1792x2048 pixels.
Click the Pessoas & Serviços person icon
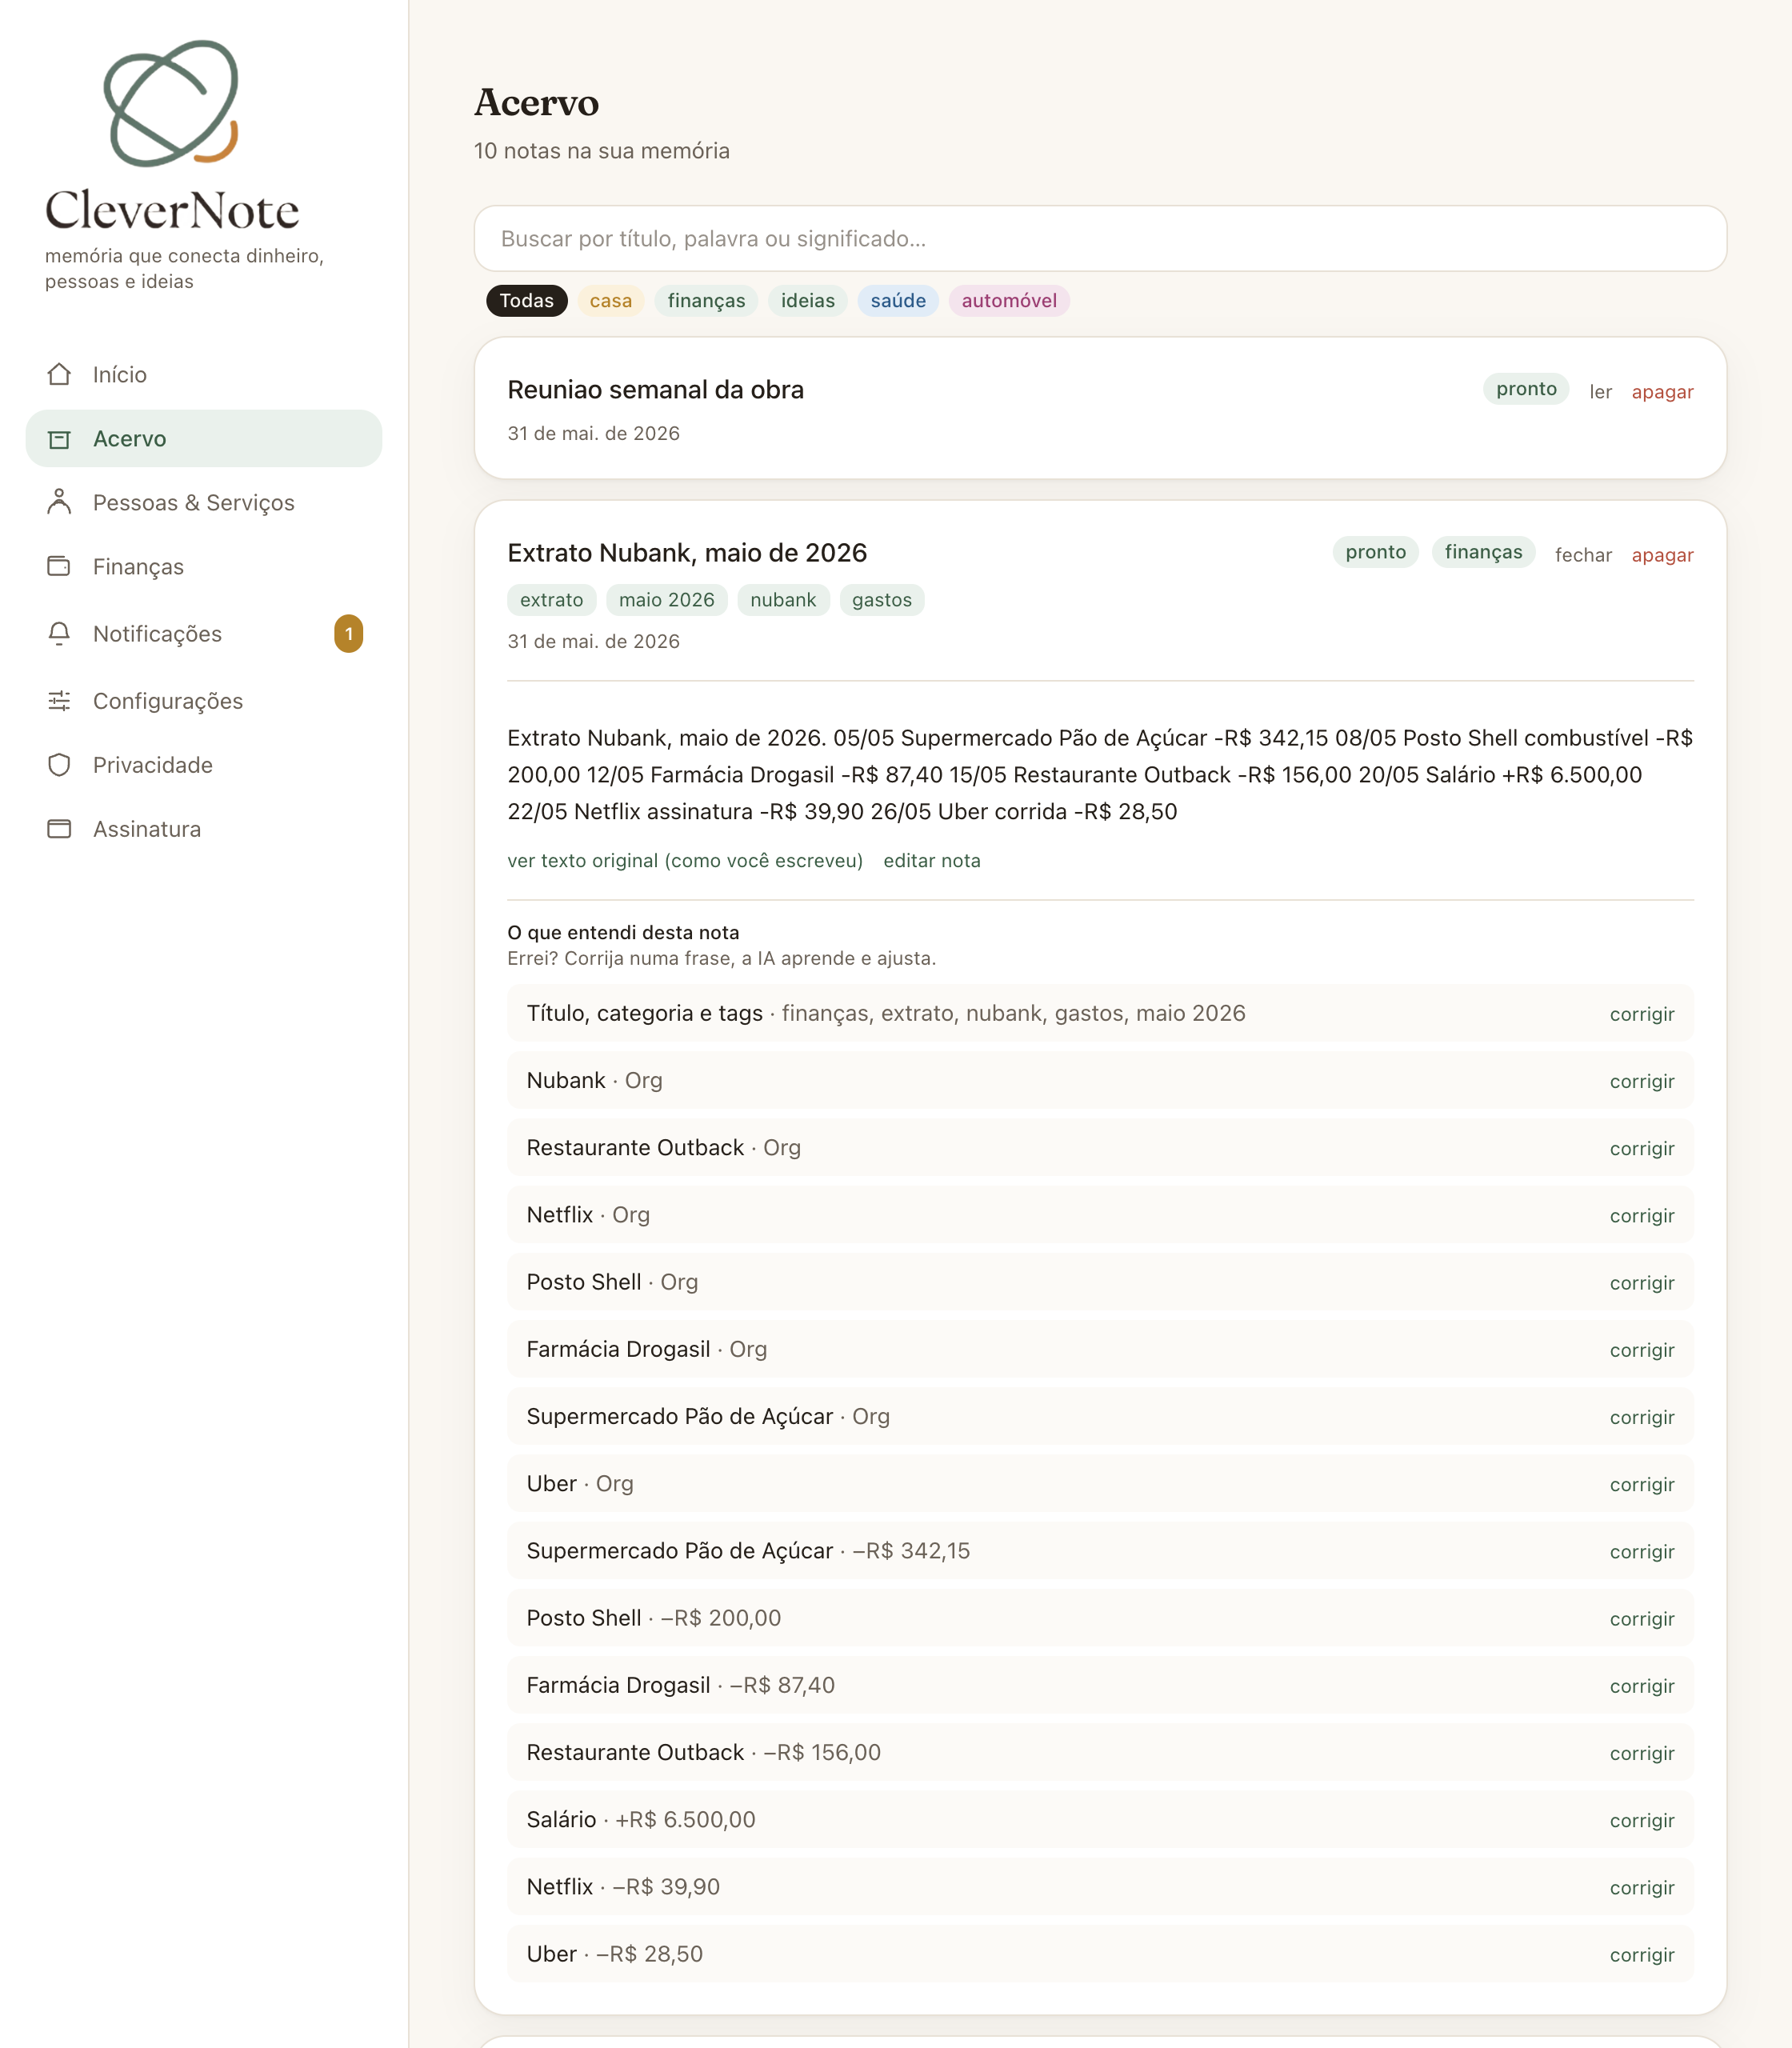tap(59, 502)
